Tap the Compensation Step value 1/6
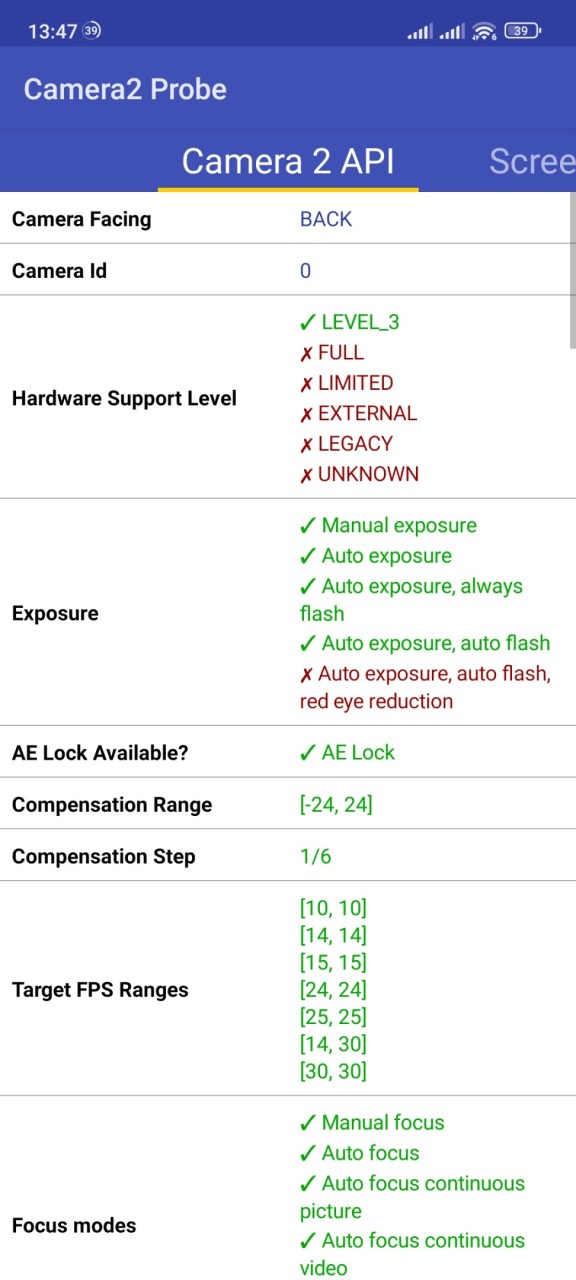576x1280 pixels. [315, 857]
